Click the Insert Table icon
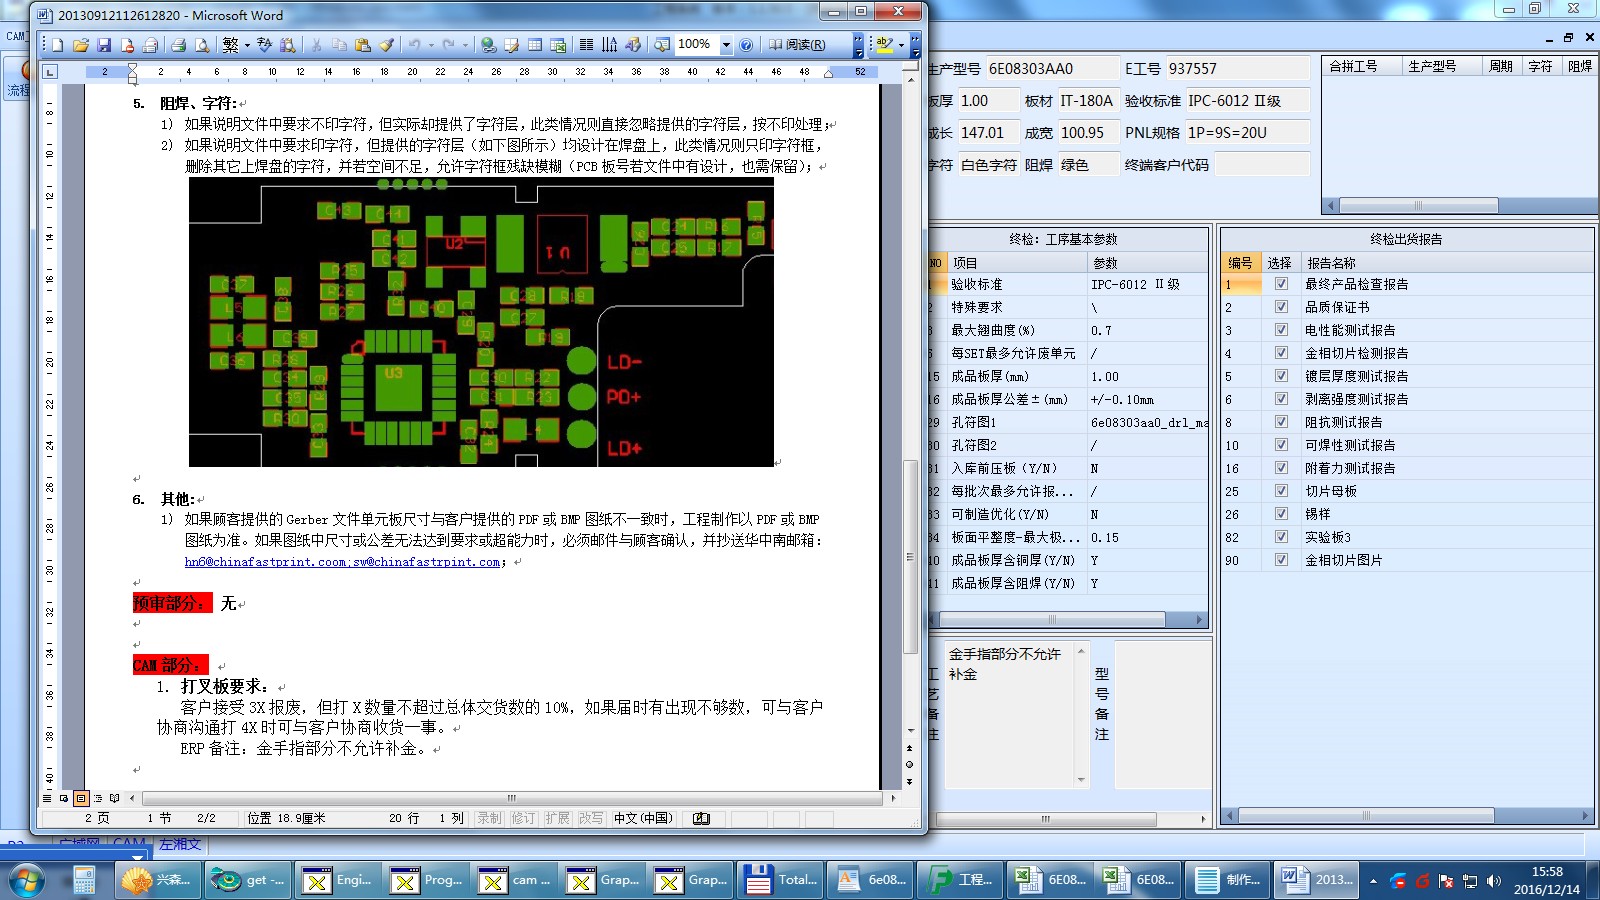The height and width of the screenshot is (900, 1600). tap(535, 45)
